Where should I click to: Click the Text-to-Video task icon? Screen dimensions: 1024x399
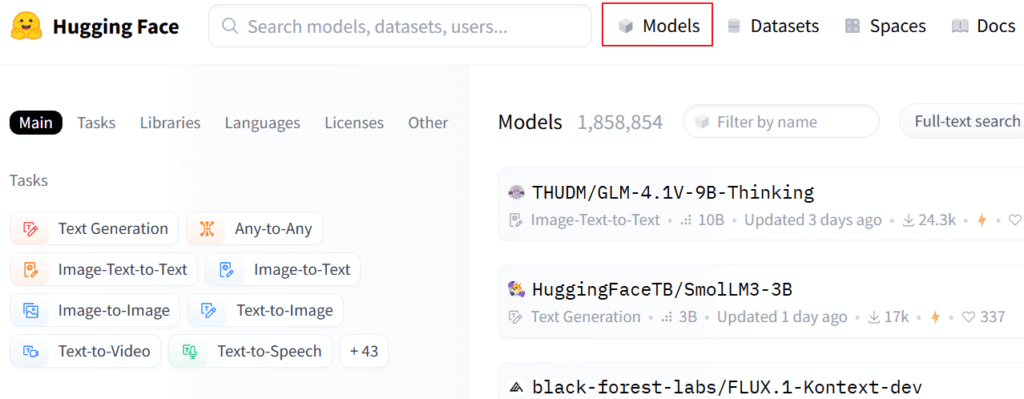30,351
